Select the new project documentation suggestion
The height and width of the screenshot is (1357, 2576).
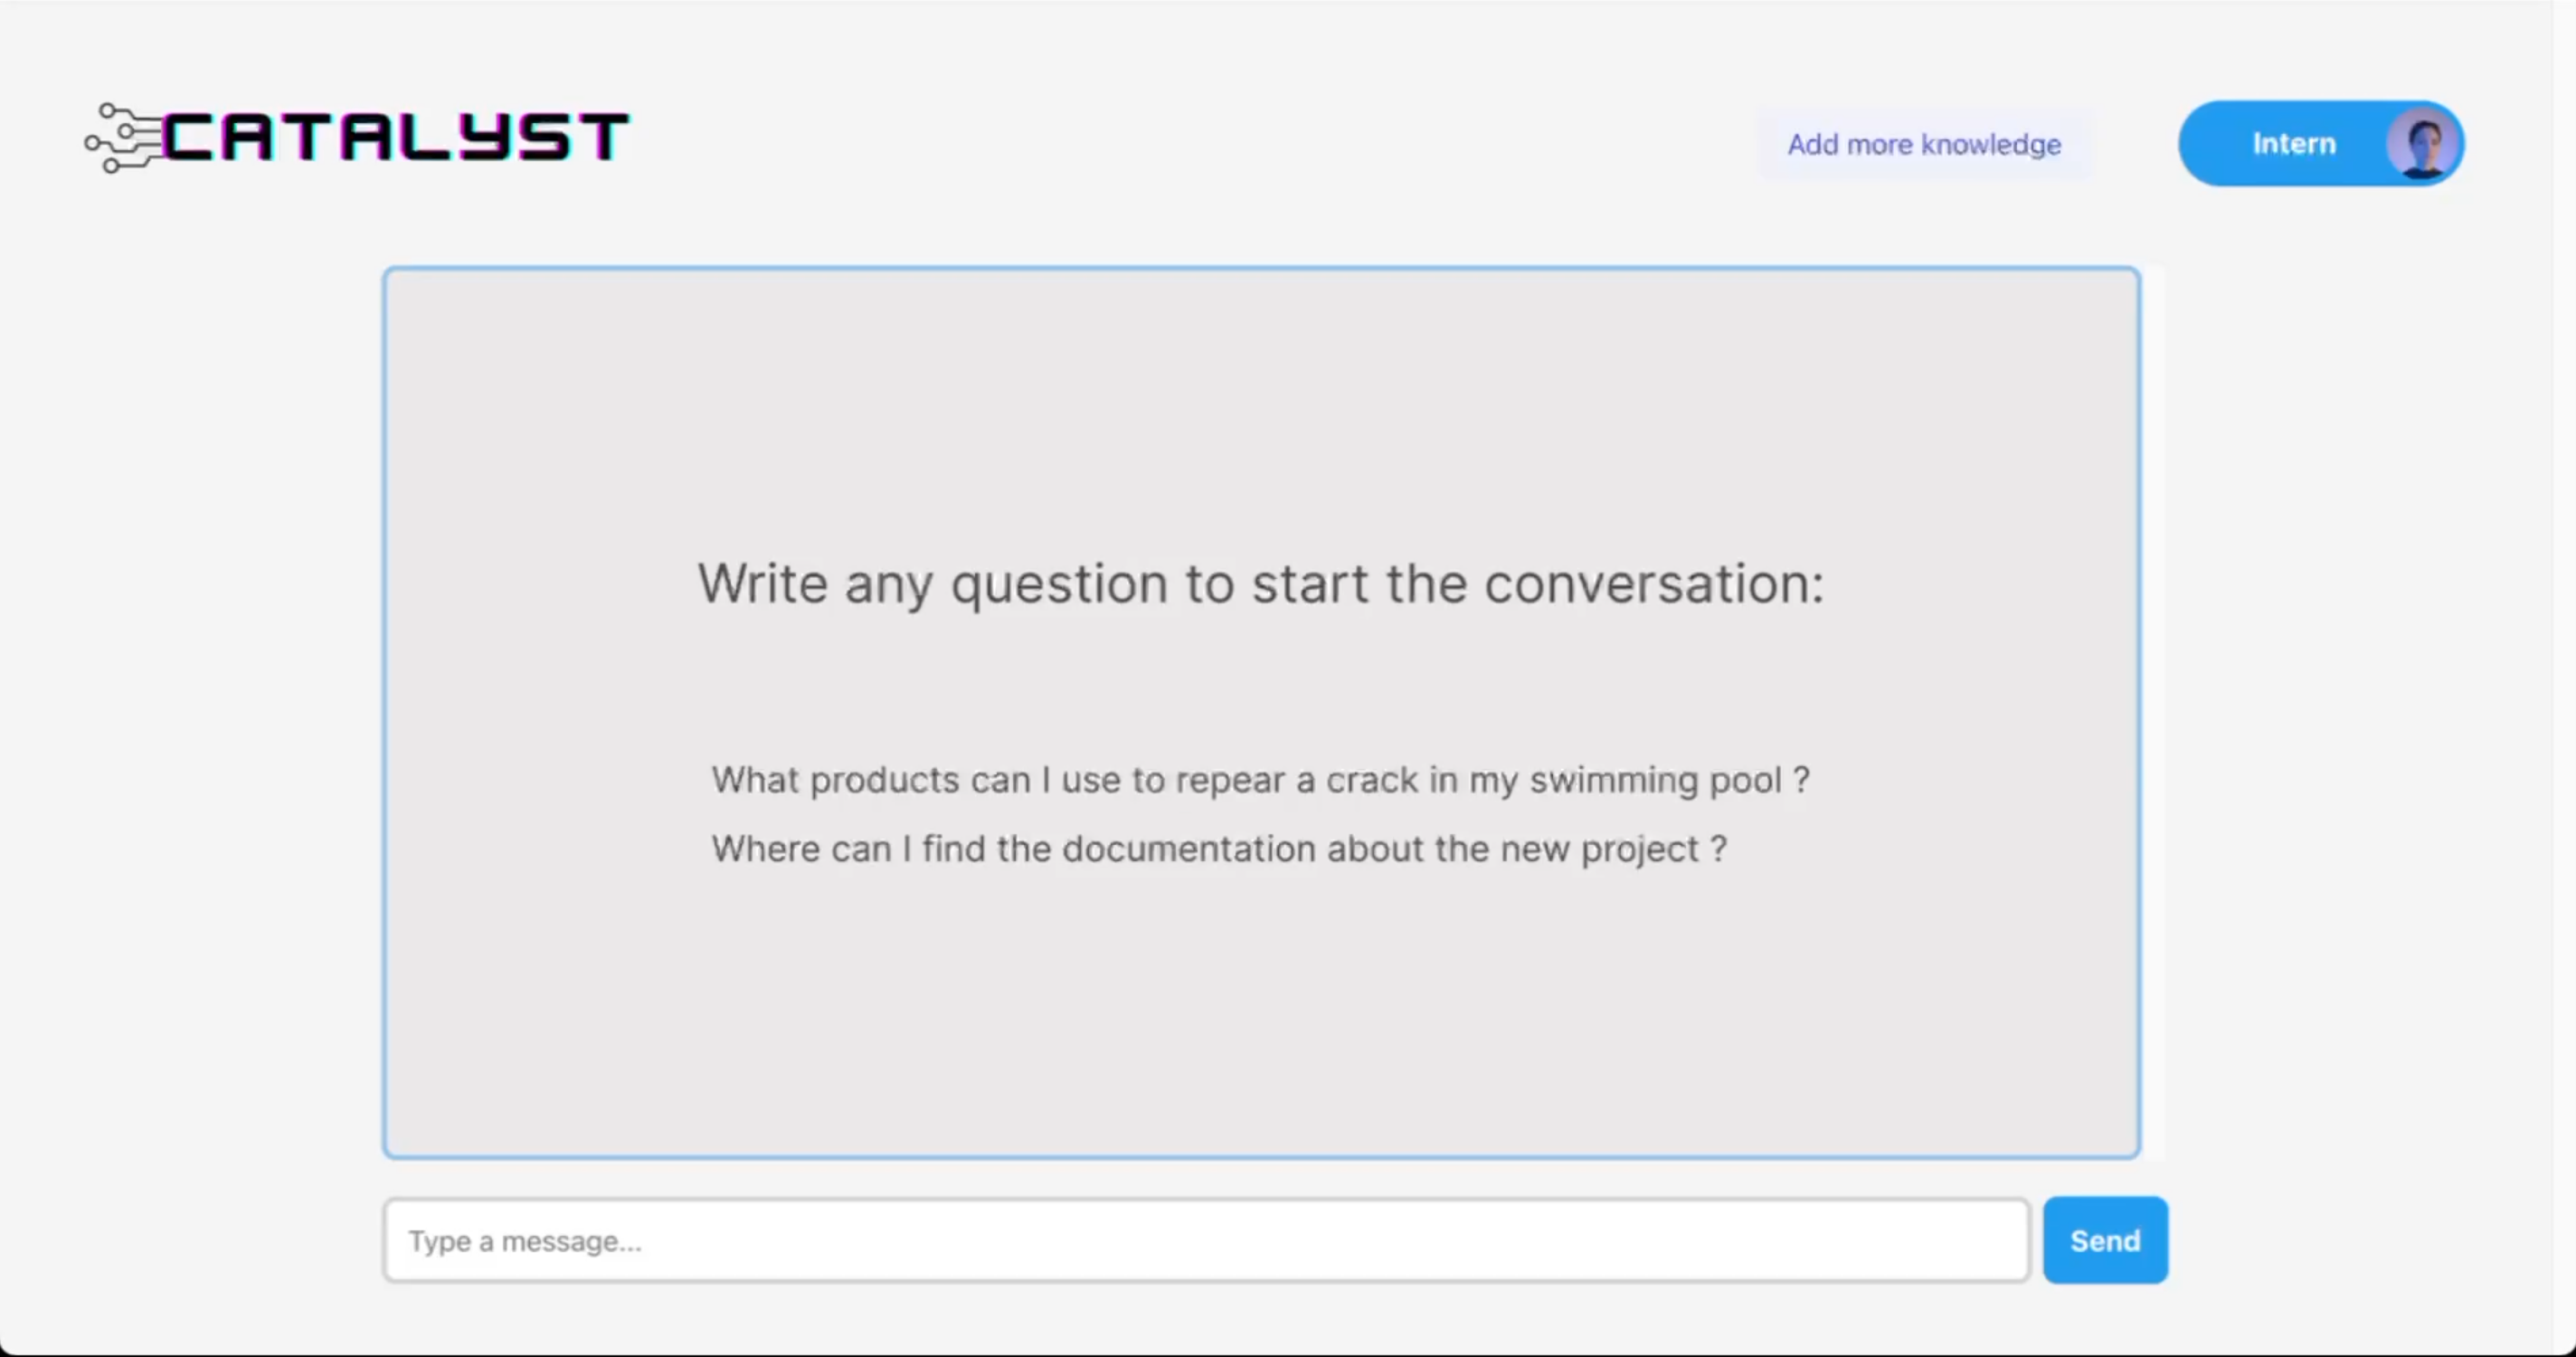[x=1218, y=849]
